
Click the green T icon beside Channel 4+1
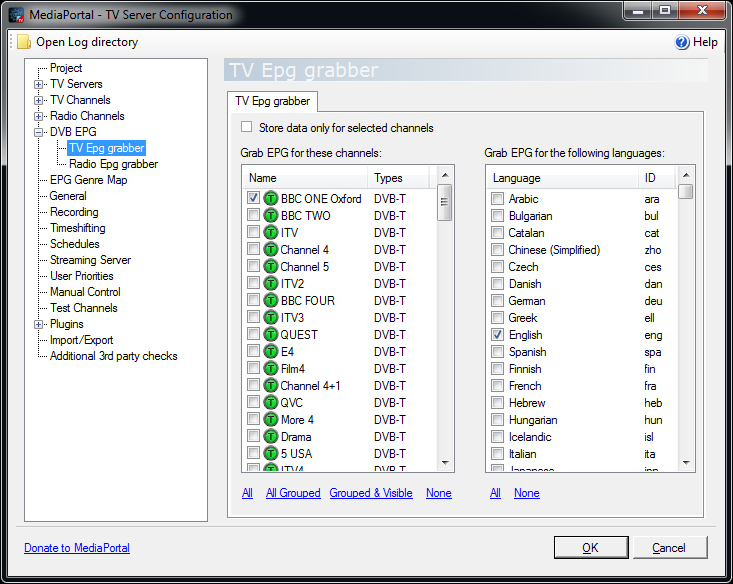pyautogui.click(x=271, y=385)
